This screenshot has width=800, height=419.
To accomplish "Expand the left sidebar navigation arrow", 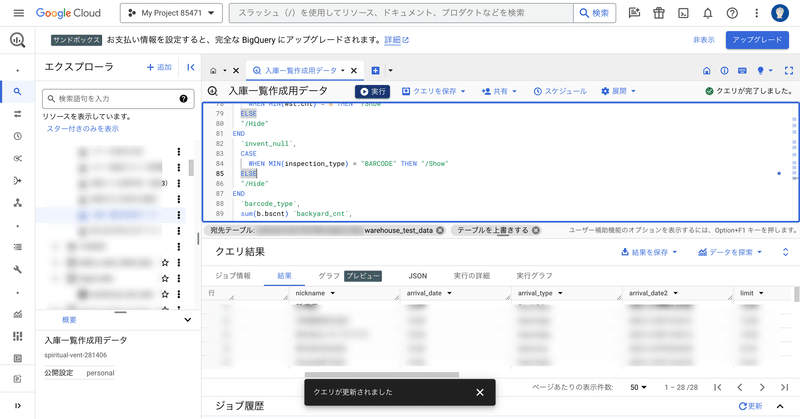I will (x=17, y=406).
